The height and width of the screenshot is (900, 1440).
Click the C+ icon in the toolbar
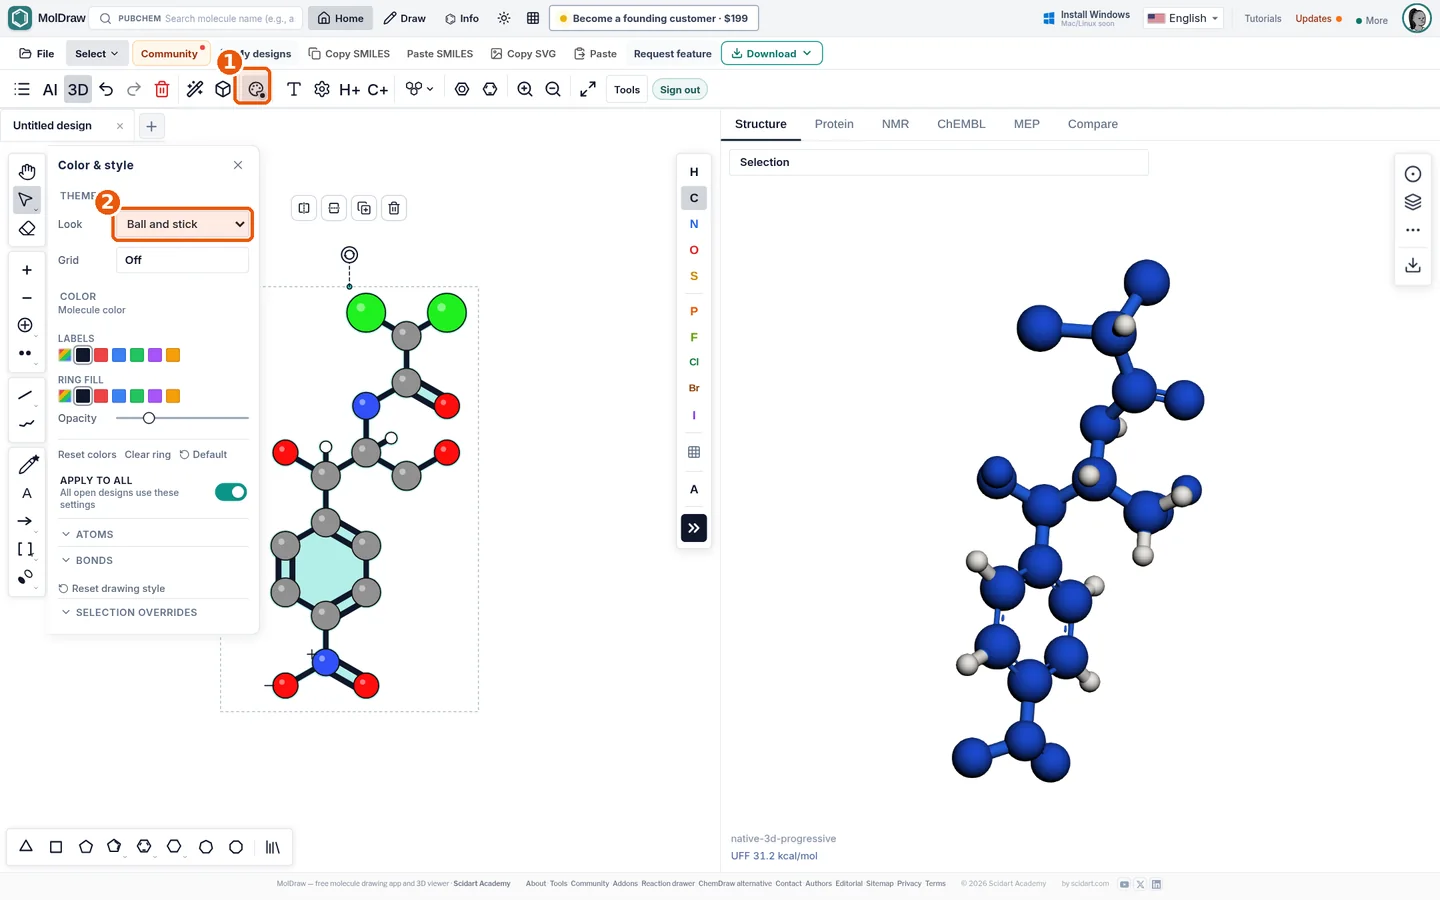point(377,89)
